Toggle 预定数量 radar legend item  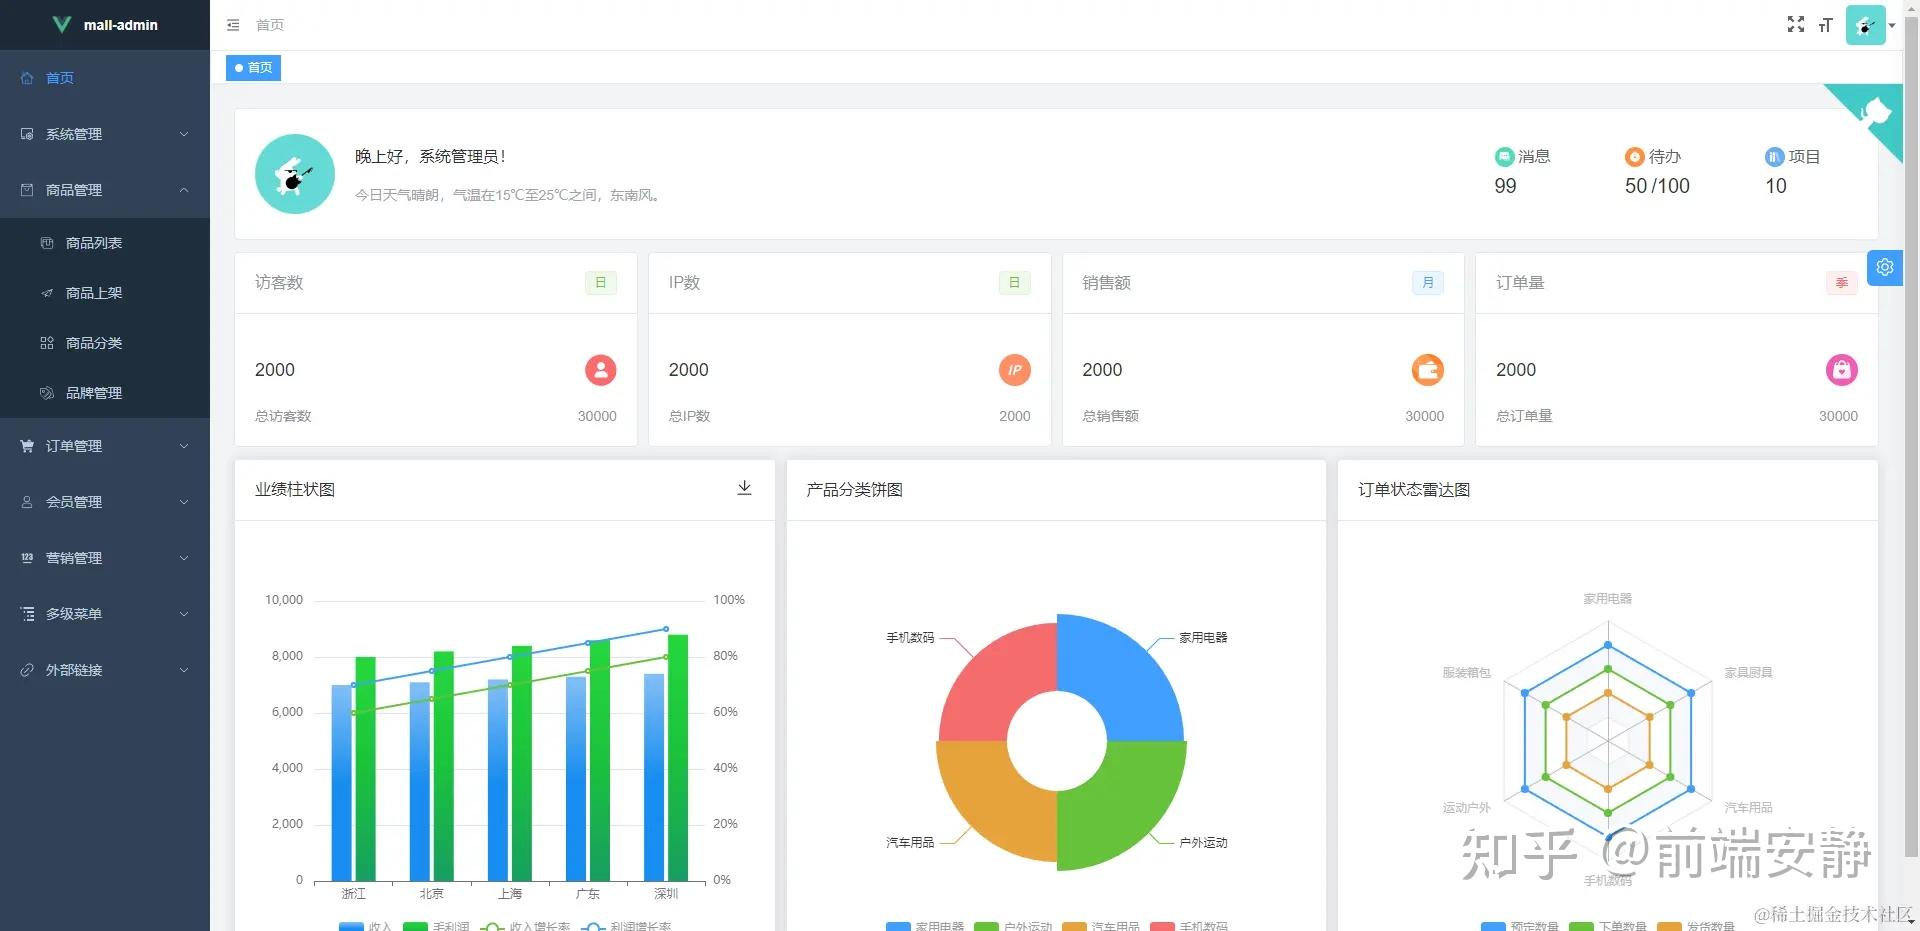click(1520, 926)
